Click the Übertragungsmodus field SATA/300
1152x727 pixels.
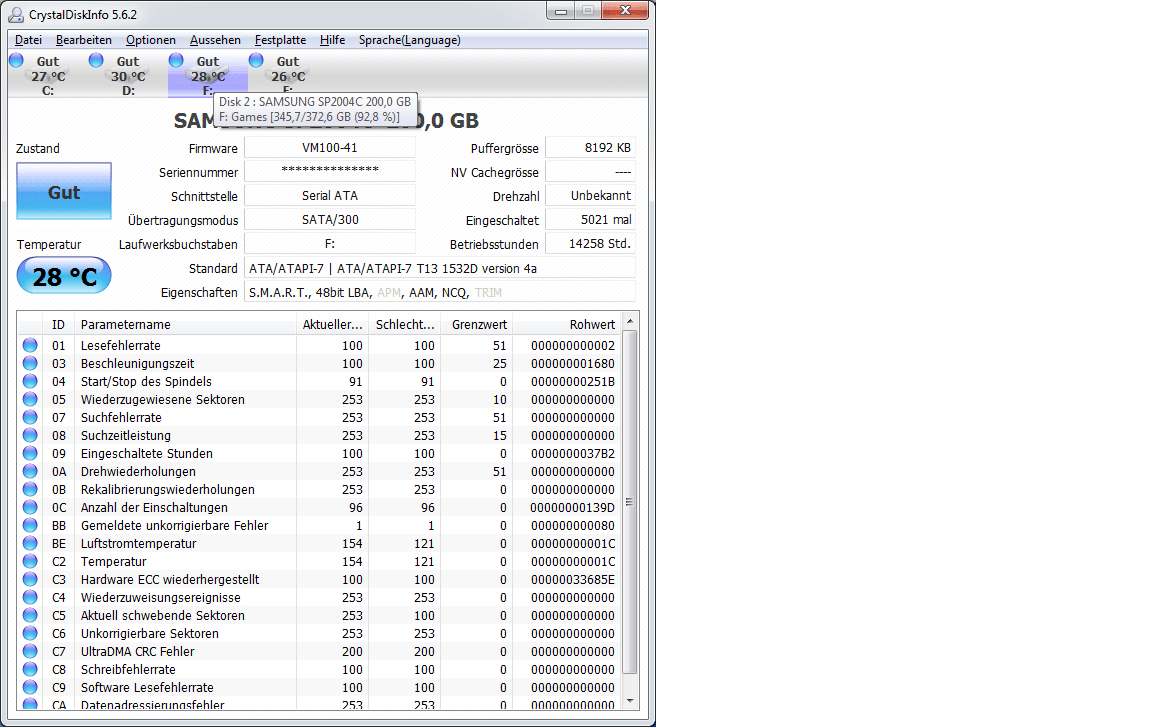tap(330, 220)
